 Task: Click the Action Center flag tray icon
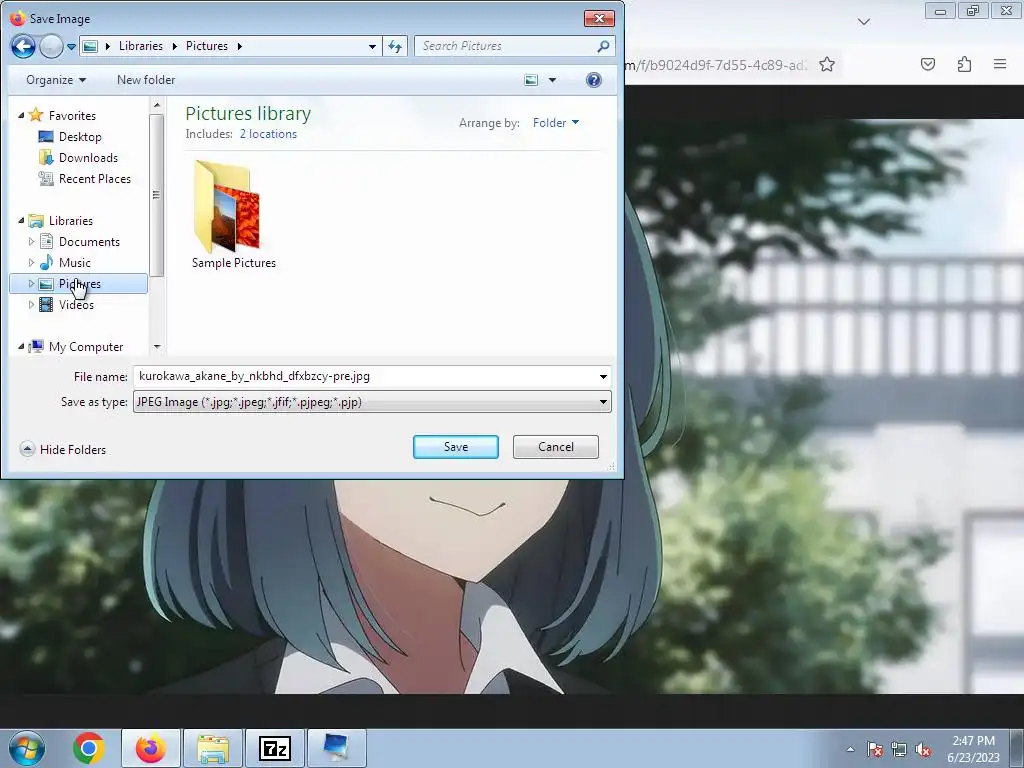pos(875,749)
